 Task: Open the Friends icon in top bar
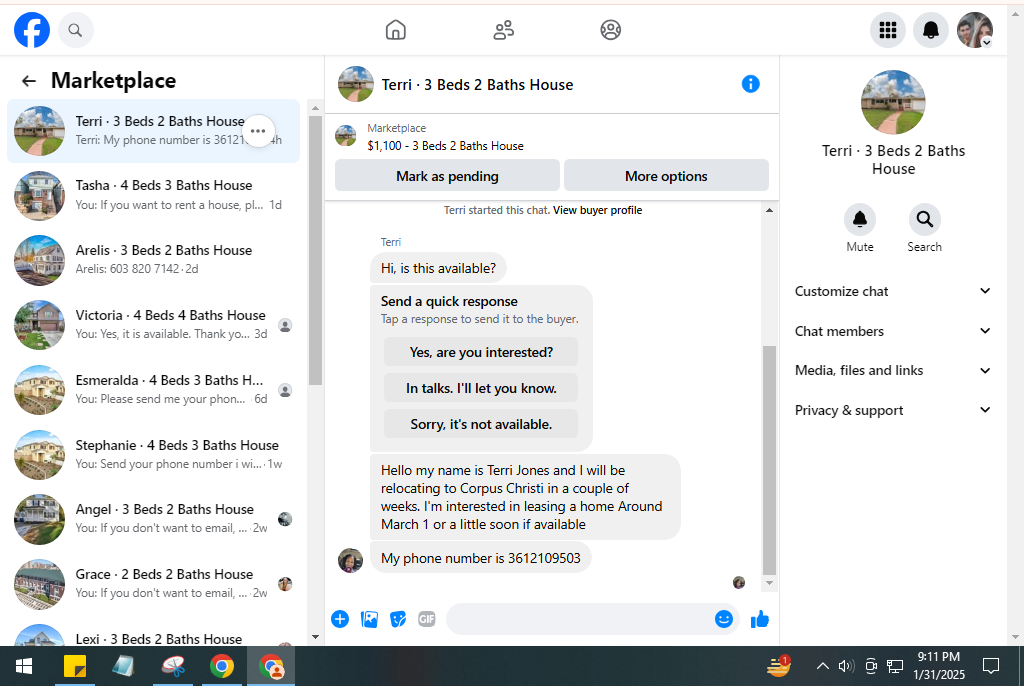[x=504, y=30]
